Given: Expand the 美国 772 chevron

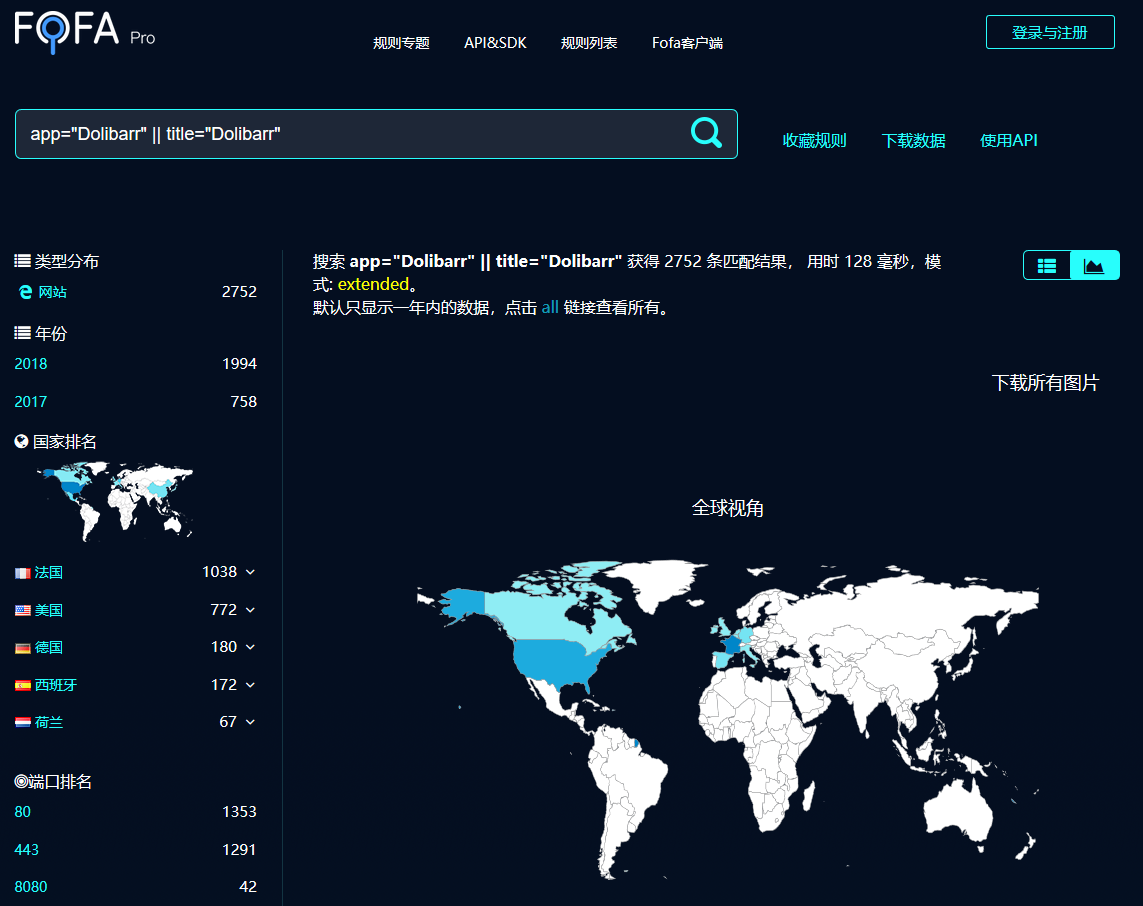Looking at the screenshot, I should (x=250, y=609).
